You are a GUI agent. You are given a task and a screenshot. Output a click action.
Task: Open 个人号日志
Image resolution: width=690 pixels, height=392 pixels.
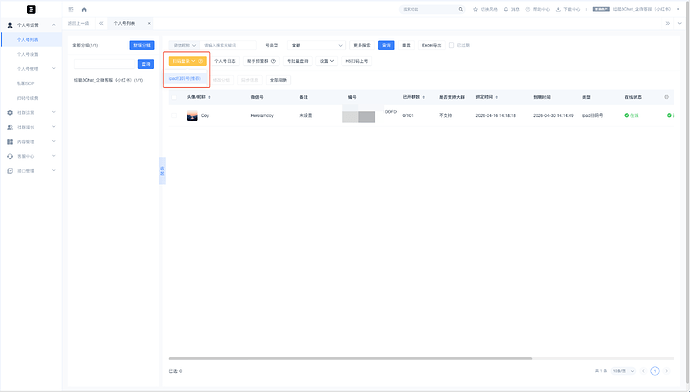pyautogui.click(x=225, y=61)
